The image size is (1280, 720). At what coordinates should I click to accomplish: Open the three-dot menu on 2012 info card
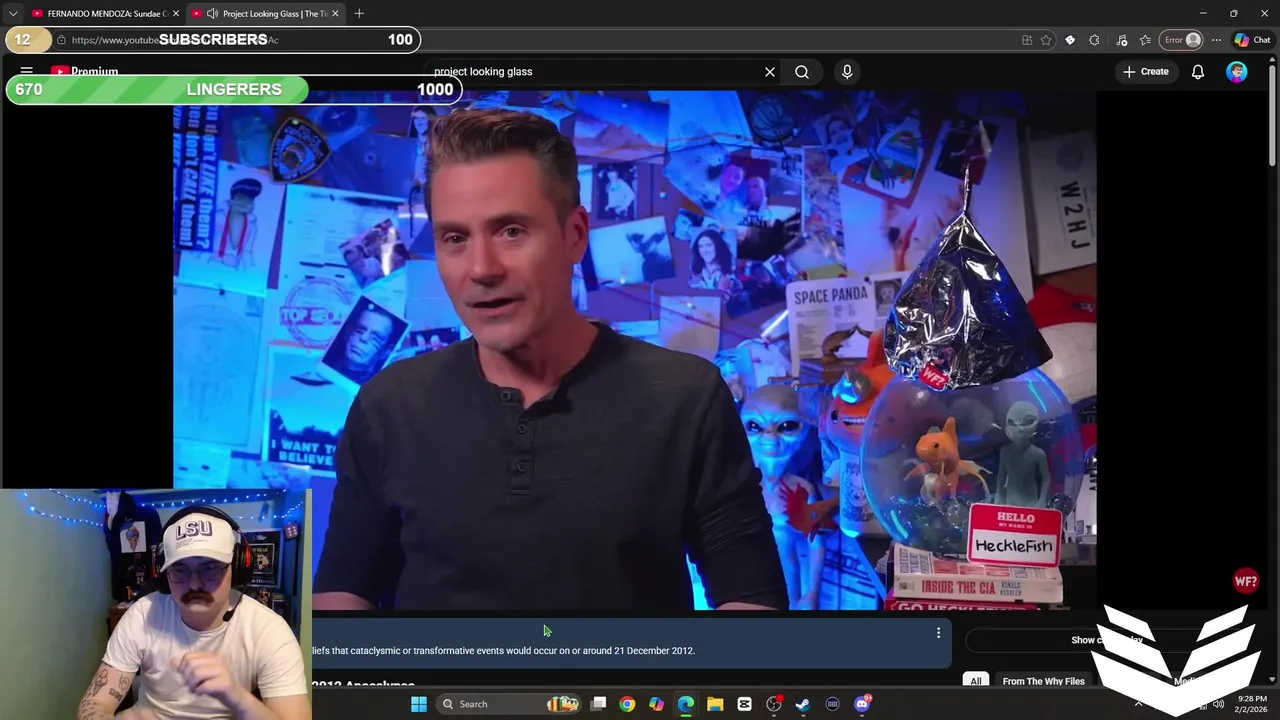(938, 633)
